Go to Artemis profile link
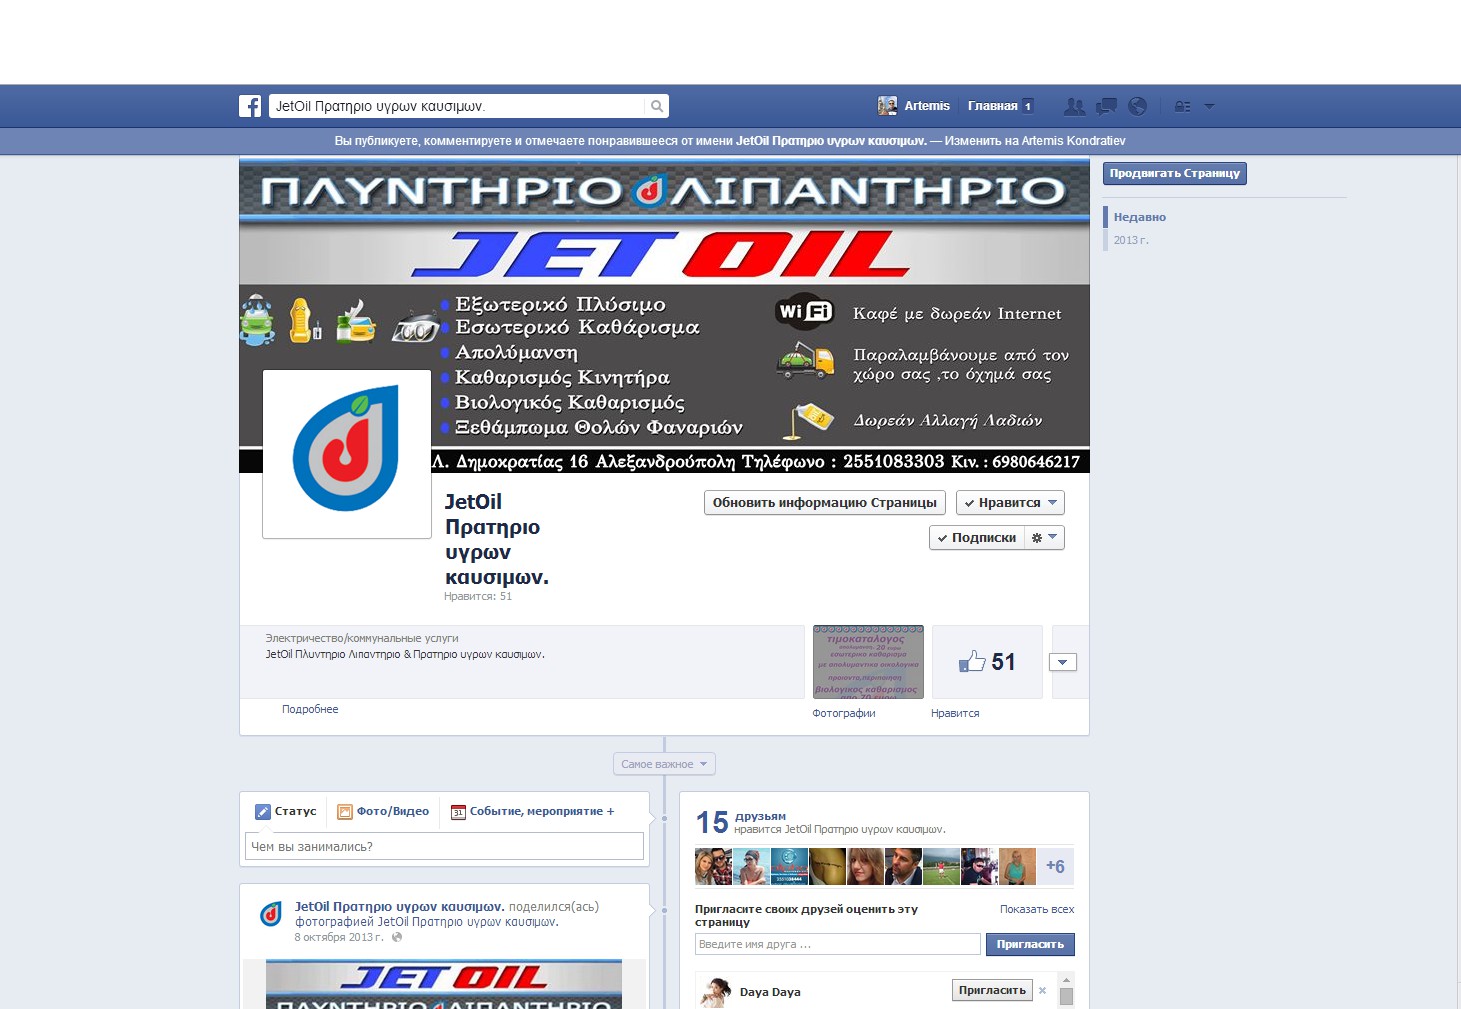1461x1009 pixels. 927,106
